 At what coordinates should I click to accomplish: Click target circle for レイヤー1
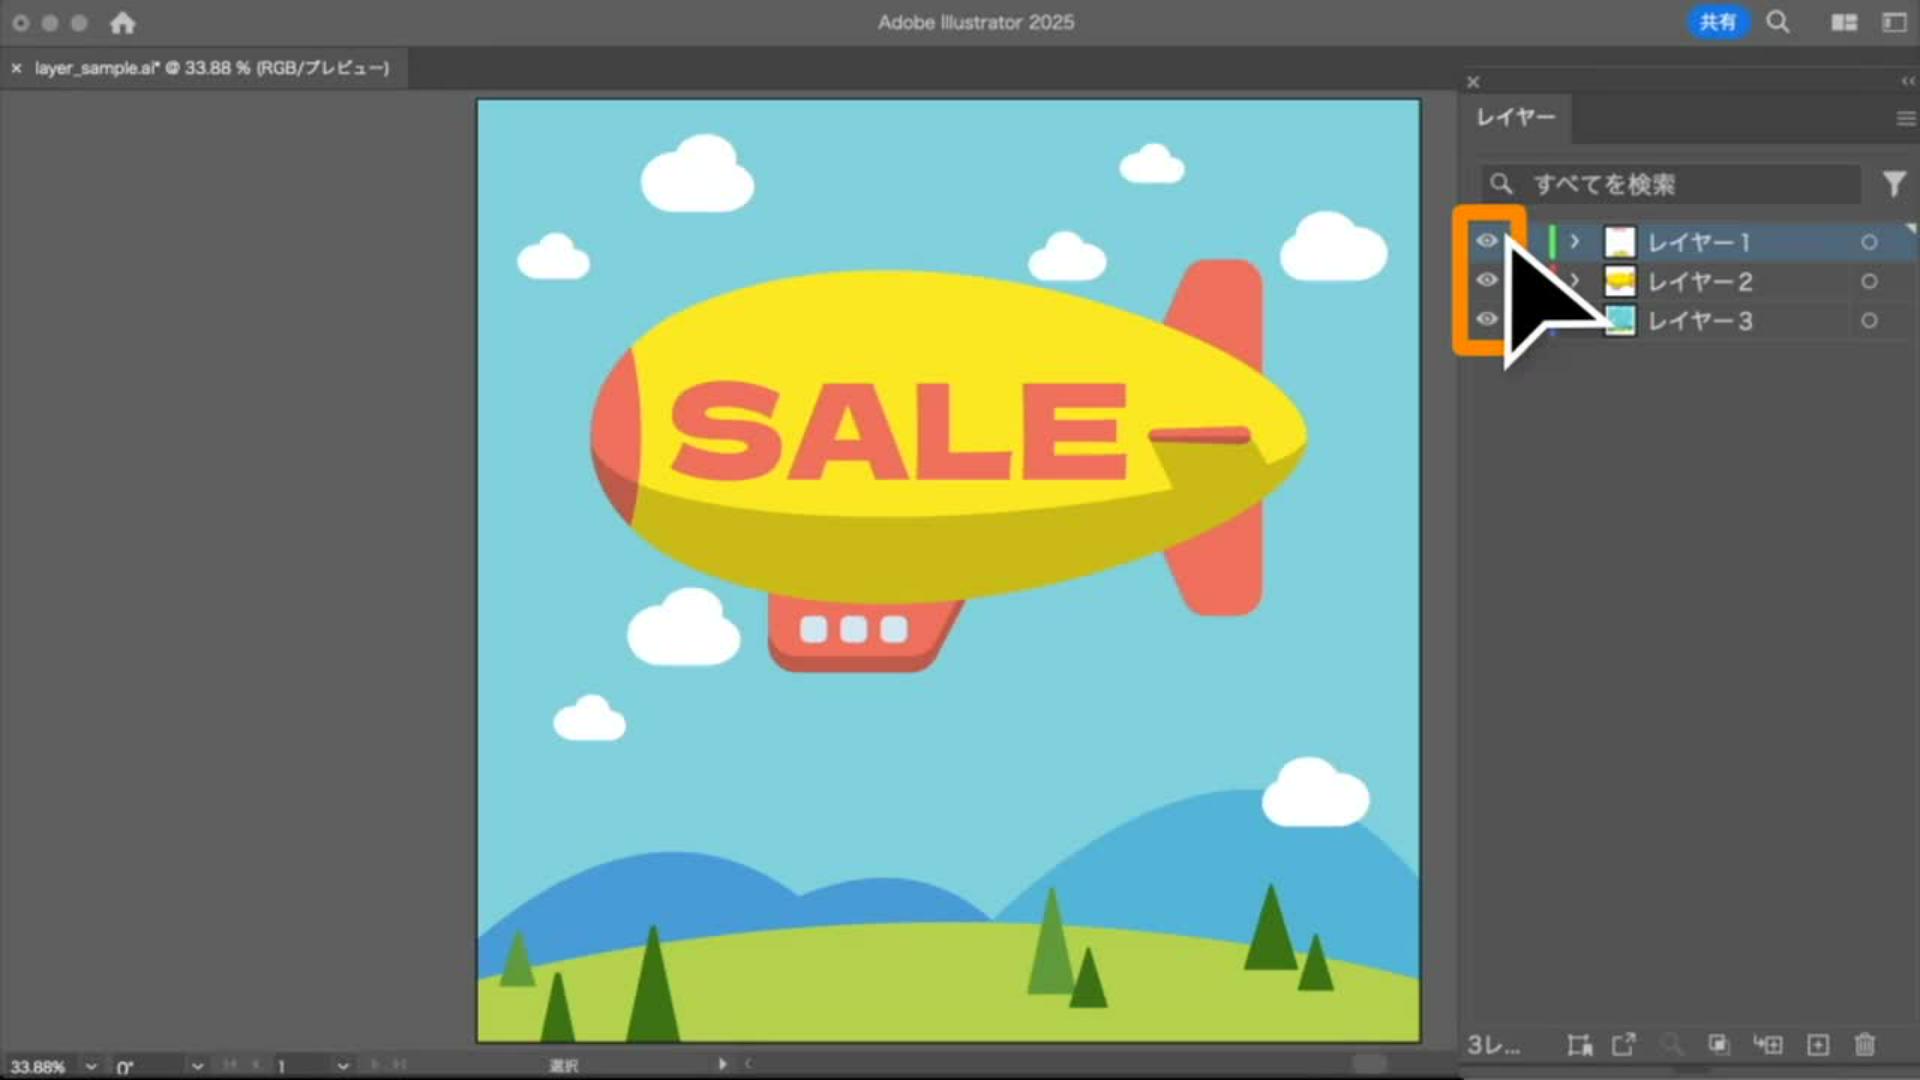pos(1868,242)
